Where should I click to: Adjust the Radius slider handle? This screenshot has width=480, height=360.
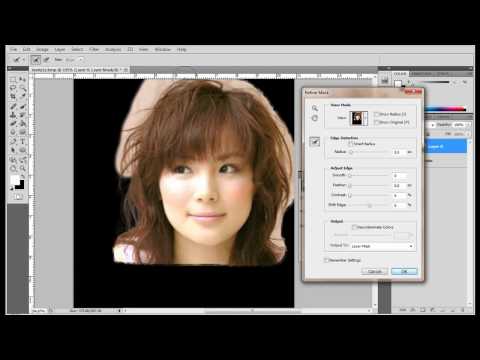[351, 152]
